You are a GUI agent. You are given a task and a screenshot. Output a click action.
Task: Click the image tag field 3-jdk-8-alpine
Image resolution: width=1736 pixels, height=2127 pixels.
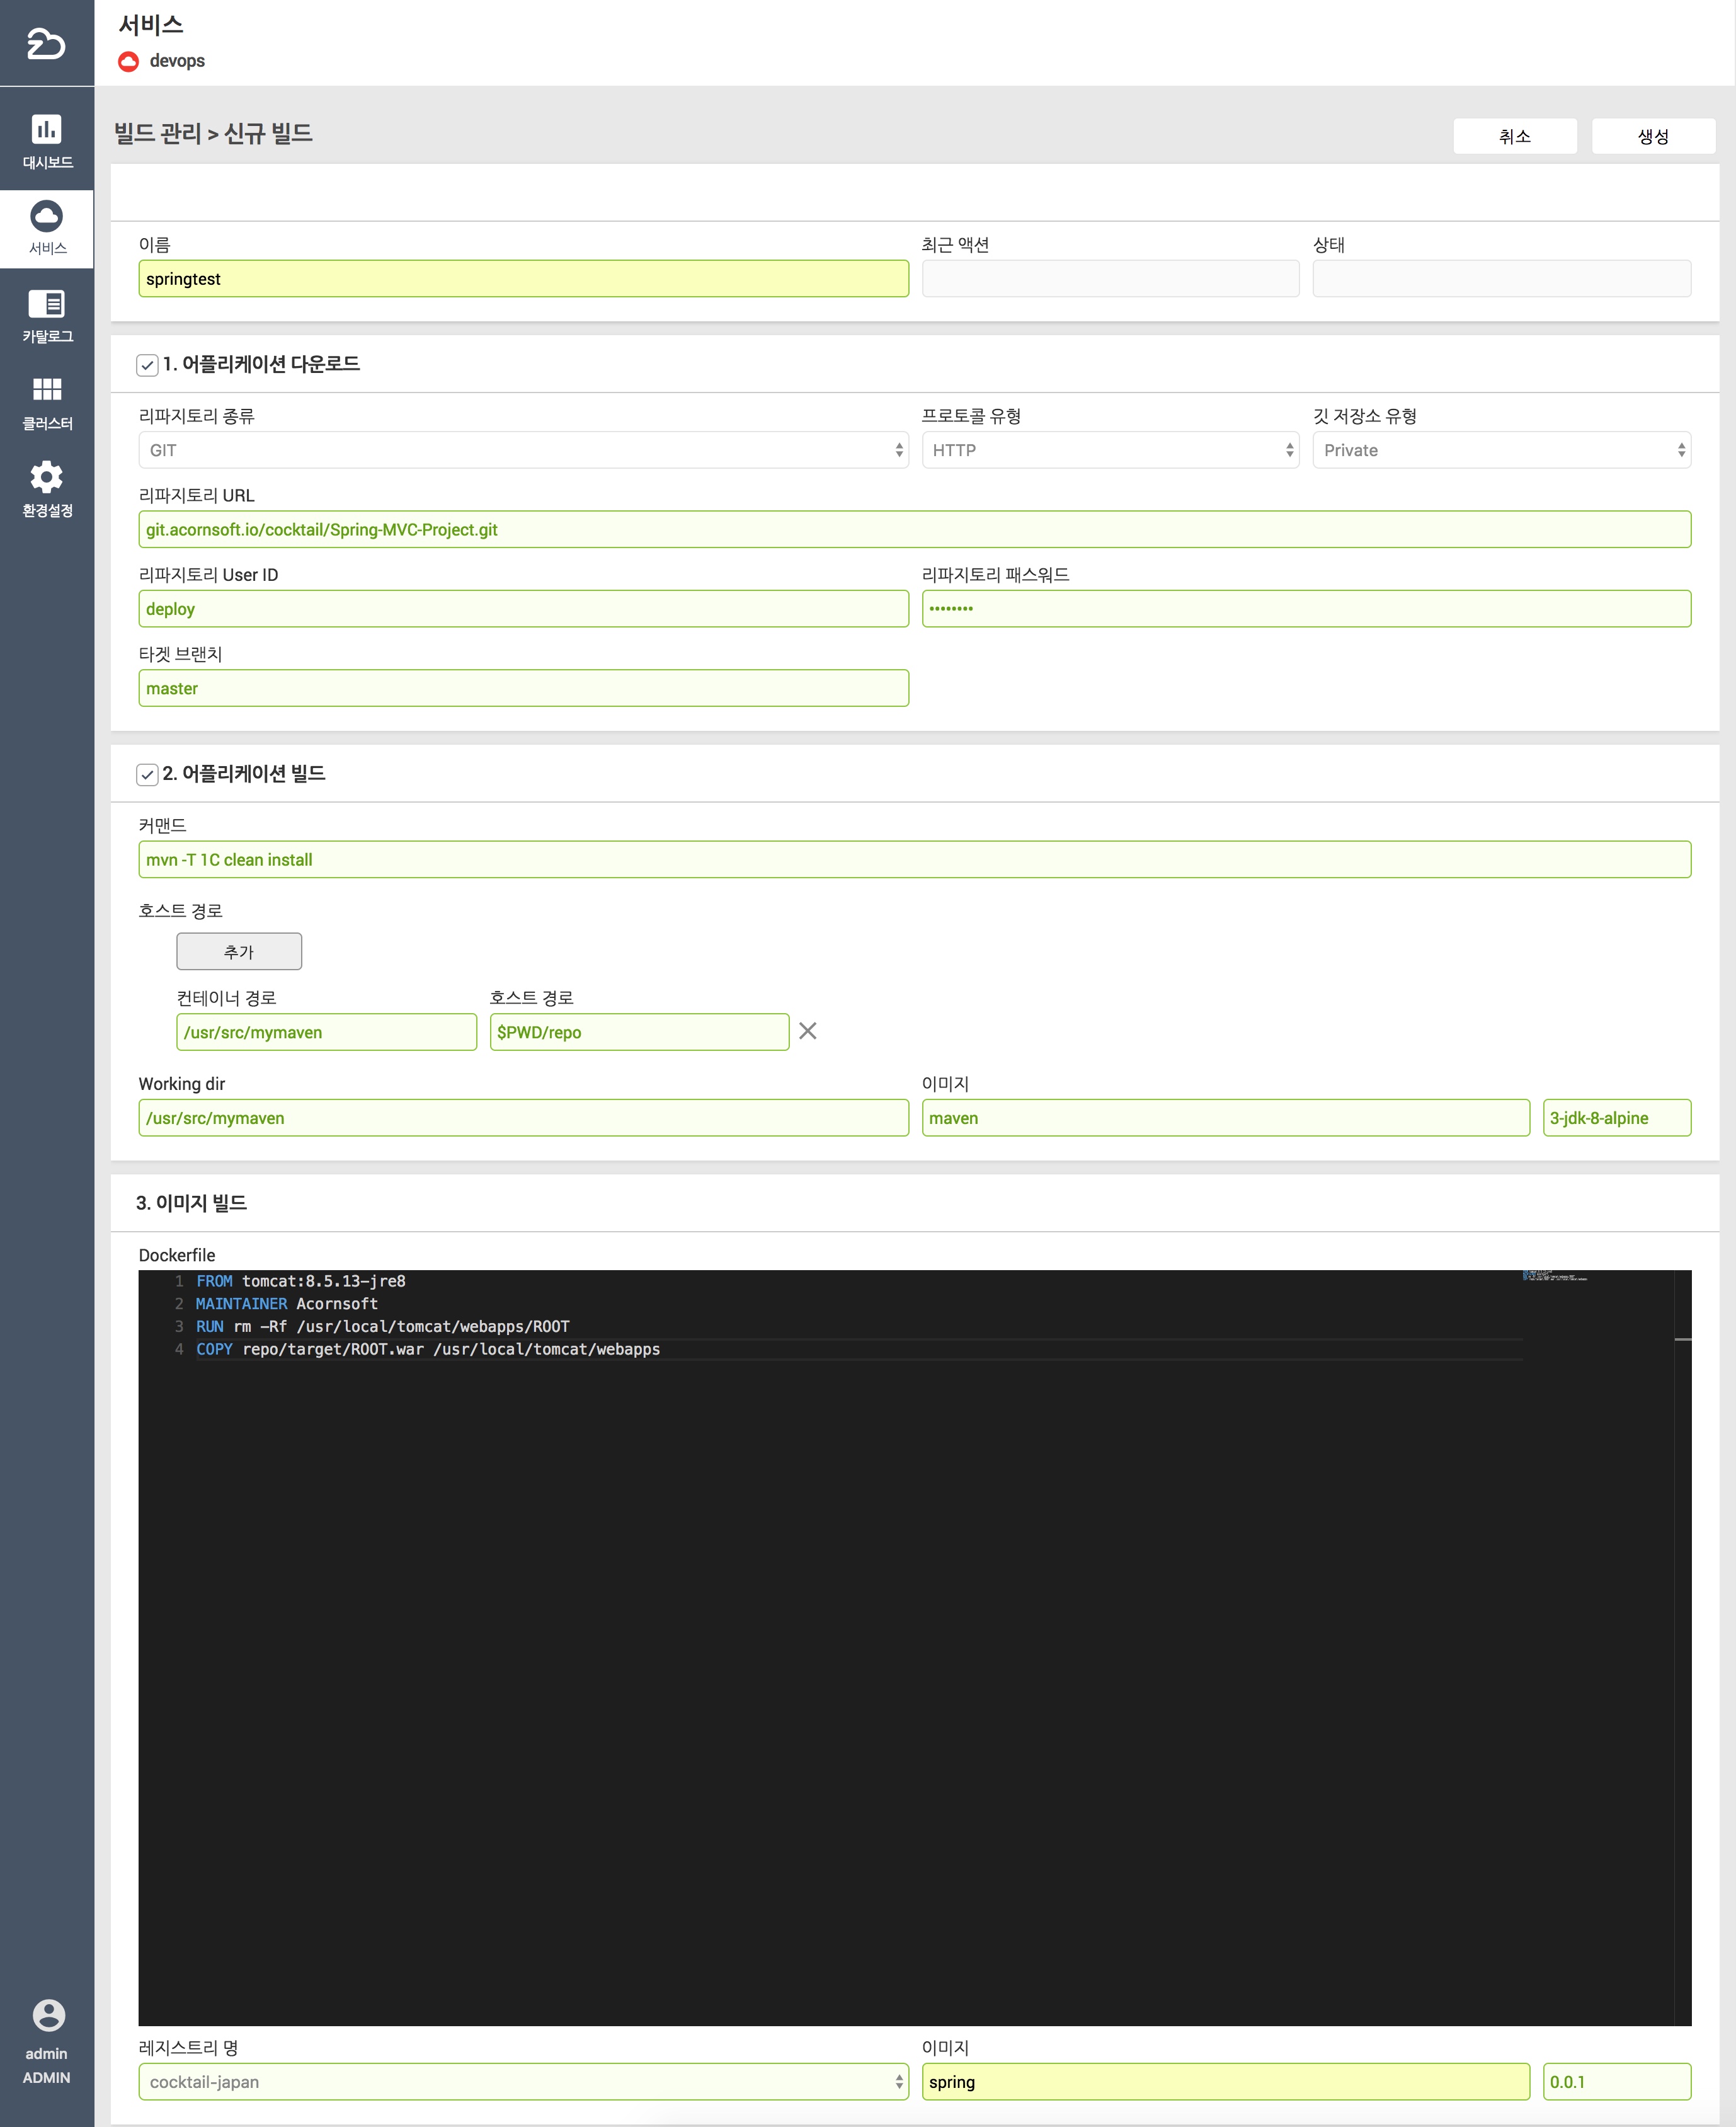click(1616, 1118)
